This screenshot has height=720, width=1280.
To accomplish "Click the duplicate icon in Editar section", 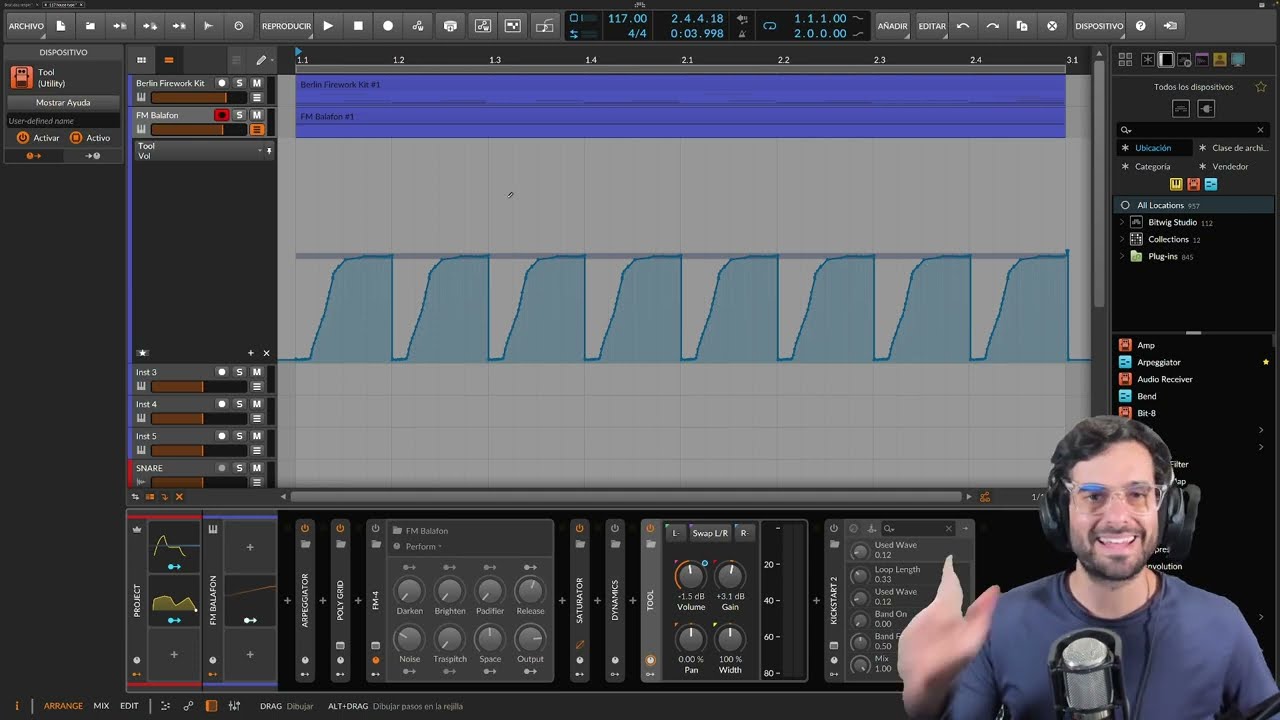I will click(1022, 26).
